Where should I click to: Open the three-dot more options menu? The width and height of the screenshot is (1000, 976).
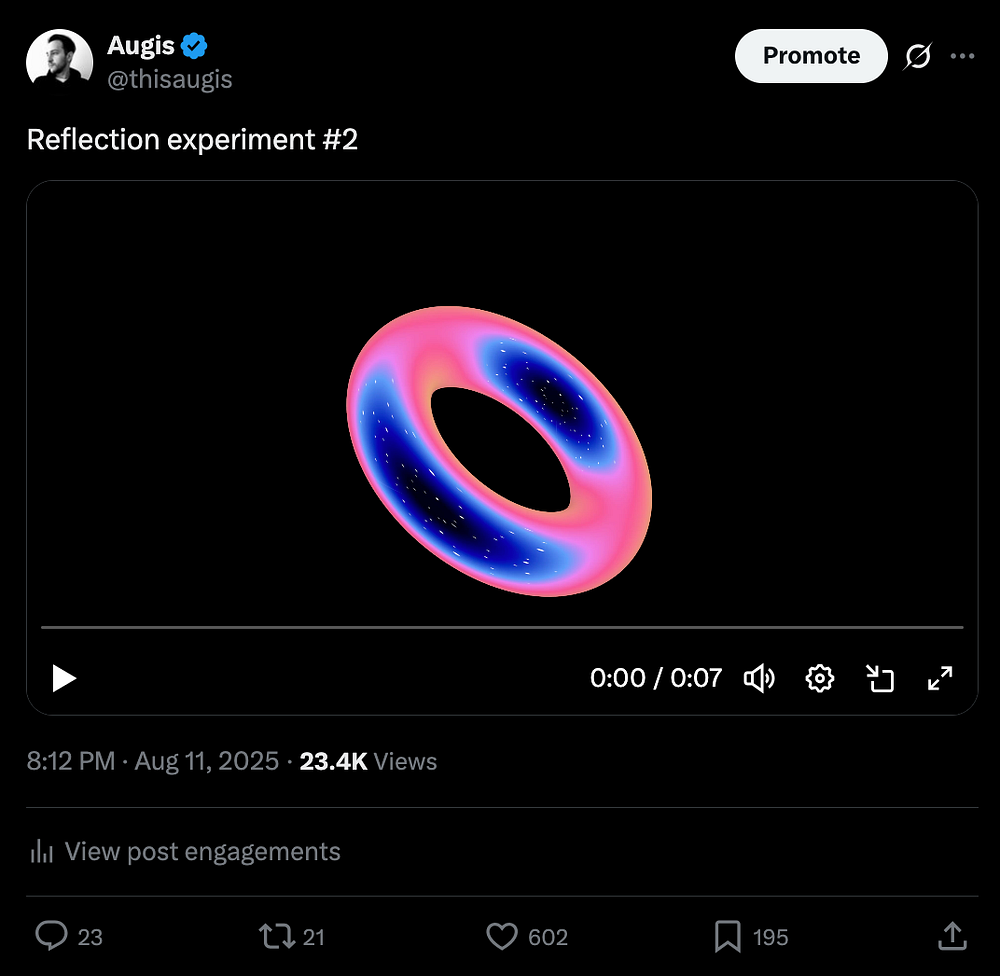pos(962,57)
